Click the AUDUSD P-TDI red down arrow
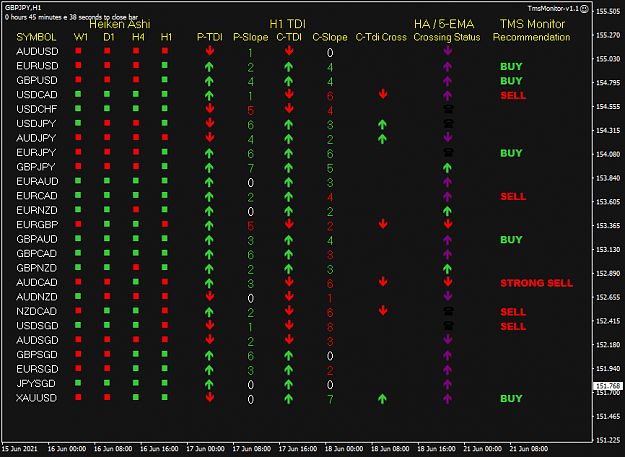Screen dimensions: 625x457 click(x=210, y=51)
